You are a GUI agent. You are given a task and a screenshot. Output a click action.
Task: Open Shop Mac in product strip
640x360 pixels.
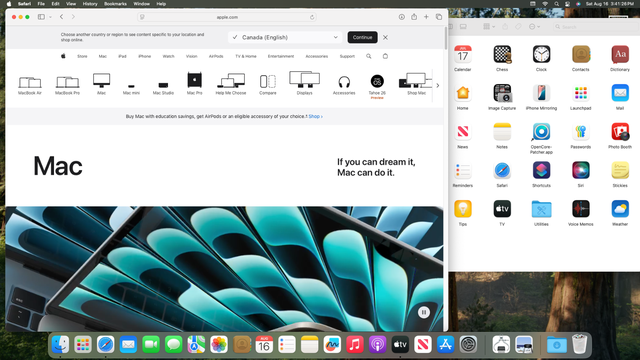(416, 84)
